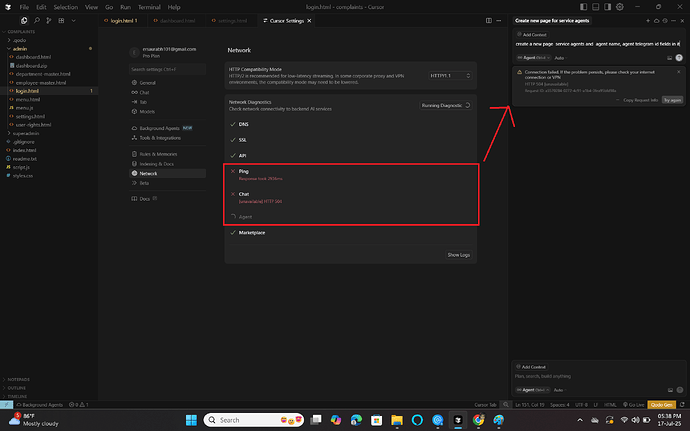Click Try again on connection error

click(672, 100)
